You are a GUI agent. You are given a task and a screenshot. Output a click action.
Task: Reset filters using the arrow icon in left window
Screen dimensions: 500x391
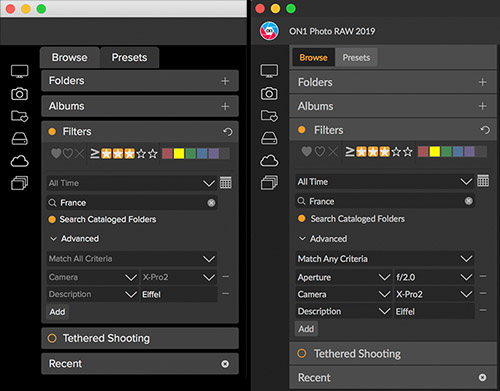click(x=228, y=132)
